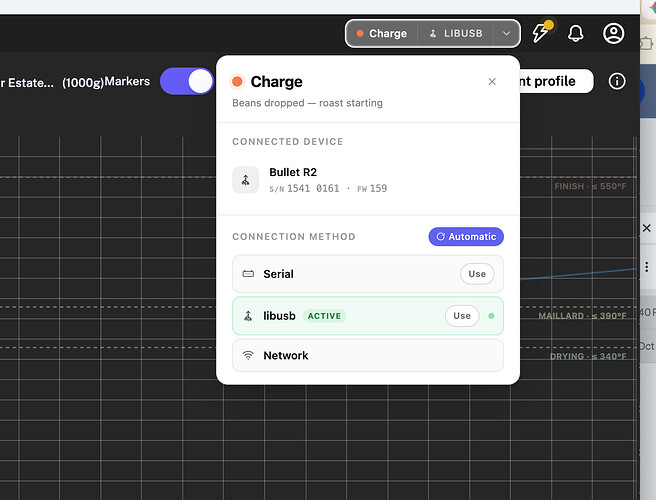This screenshot has width=656, height=500.
Task: Click the three-dot menu in the right-side window
Action: pyautogui.click(x=647, y=267)
